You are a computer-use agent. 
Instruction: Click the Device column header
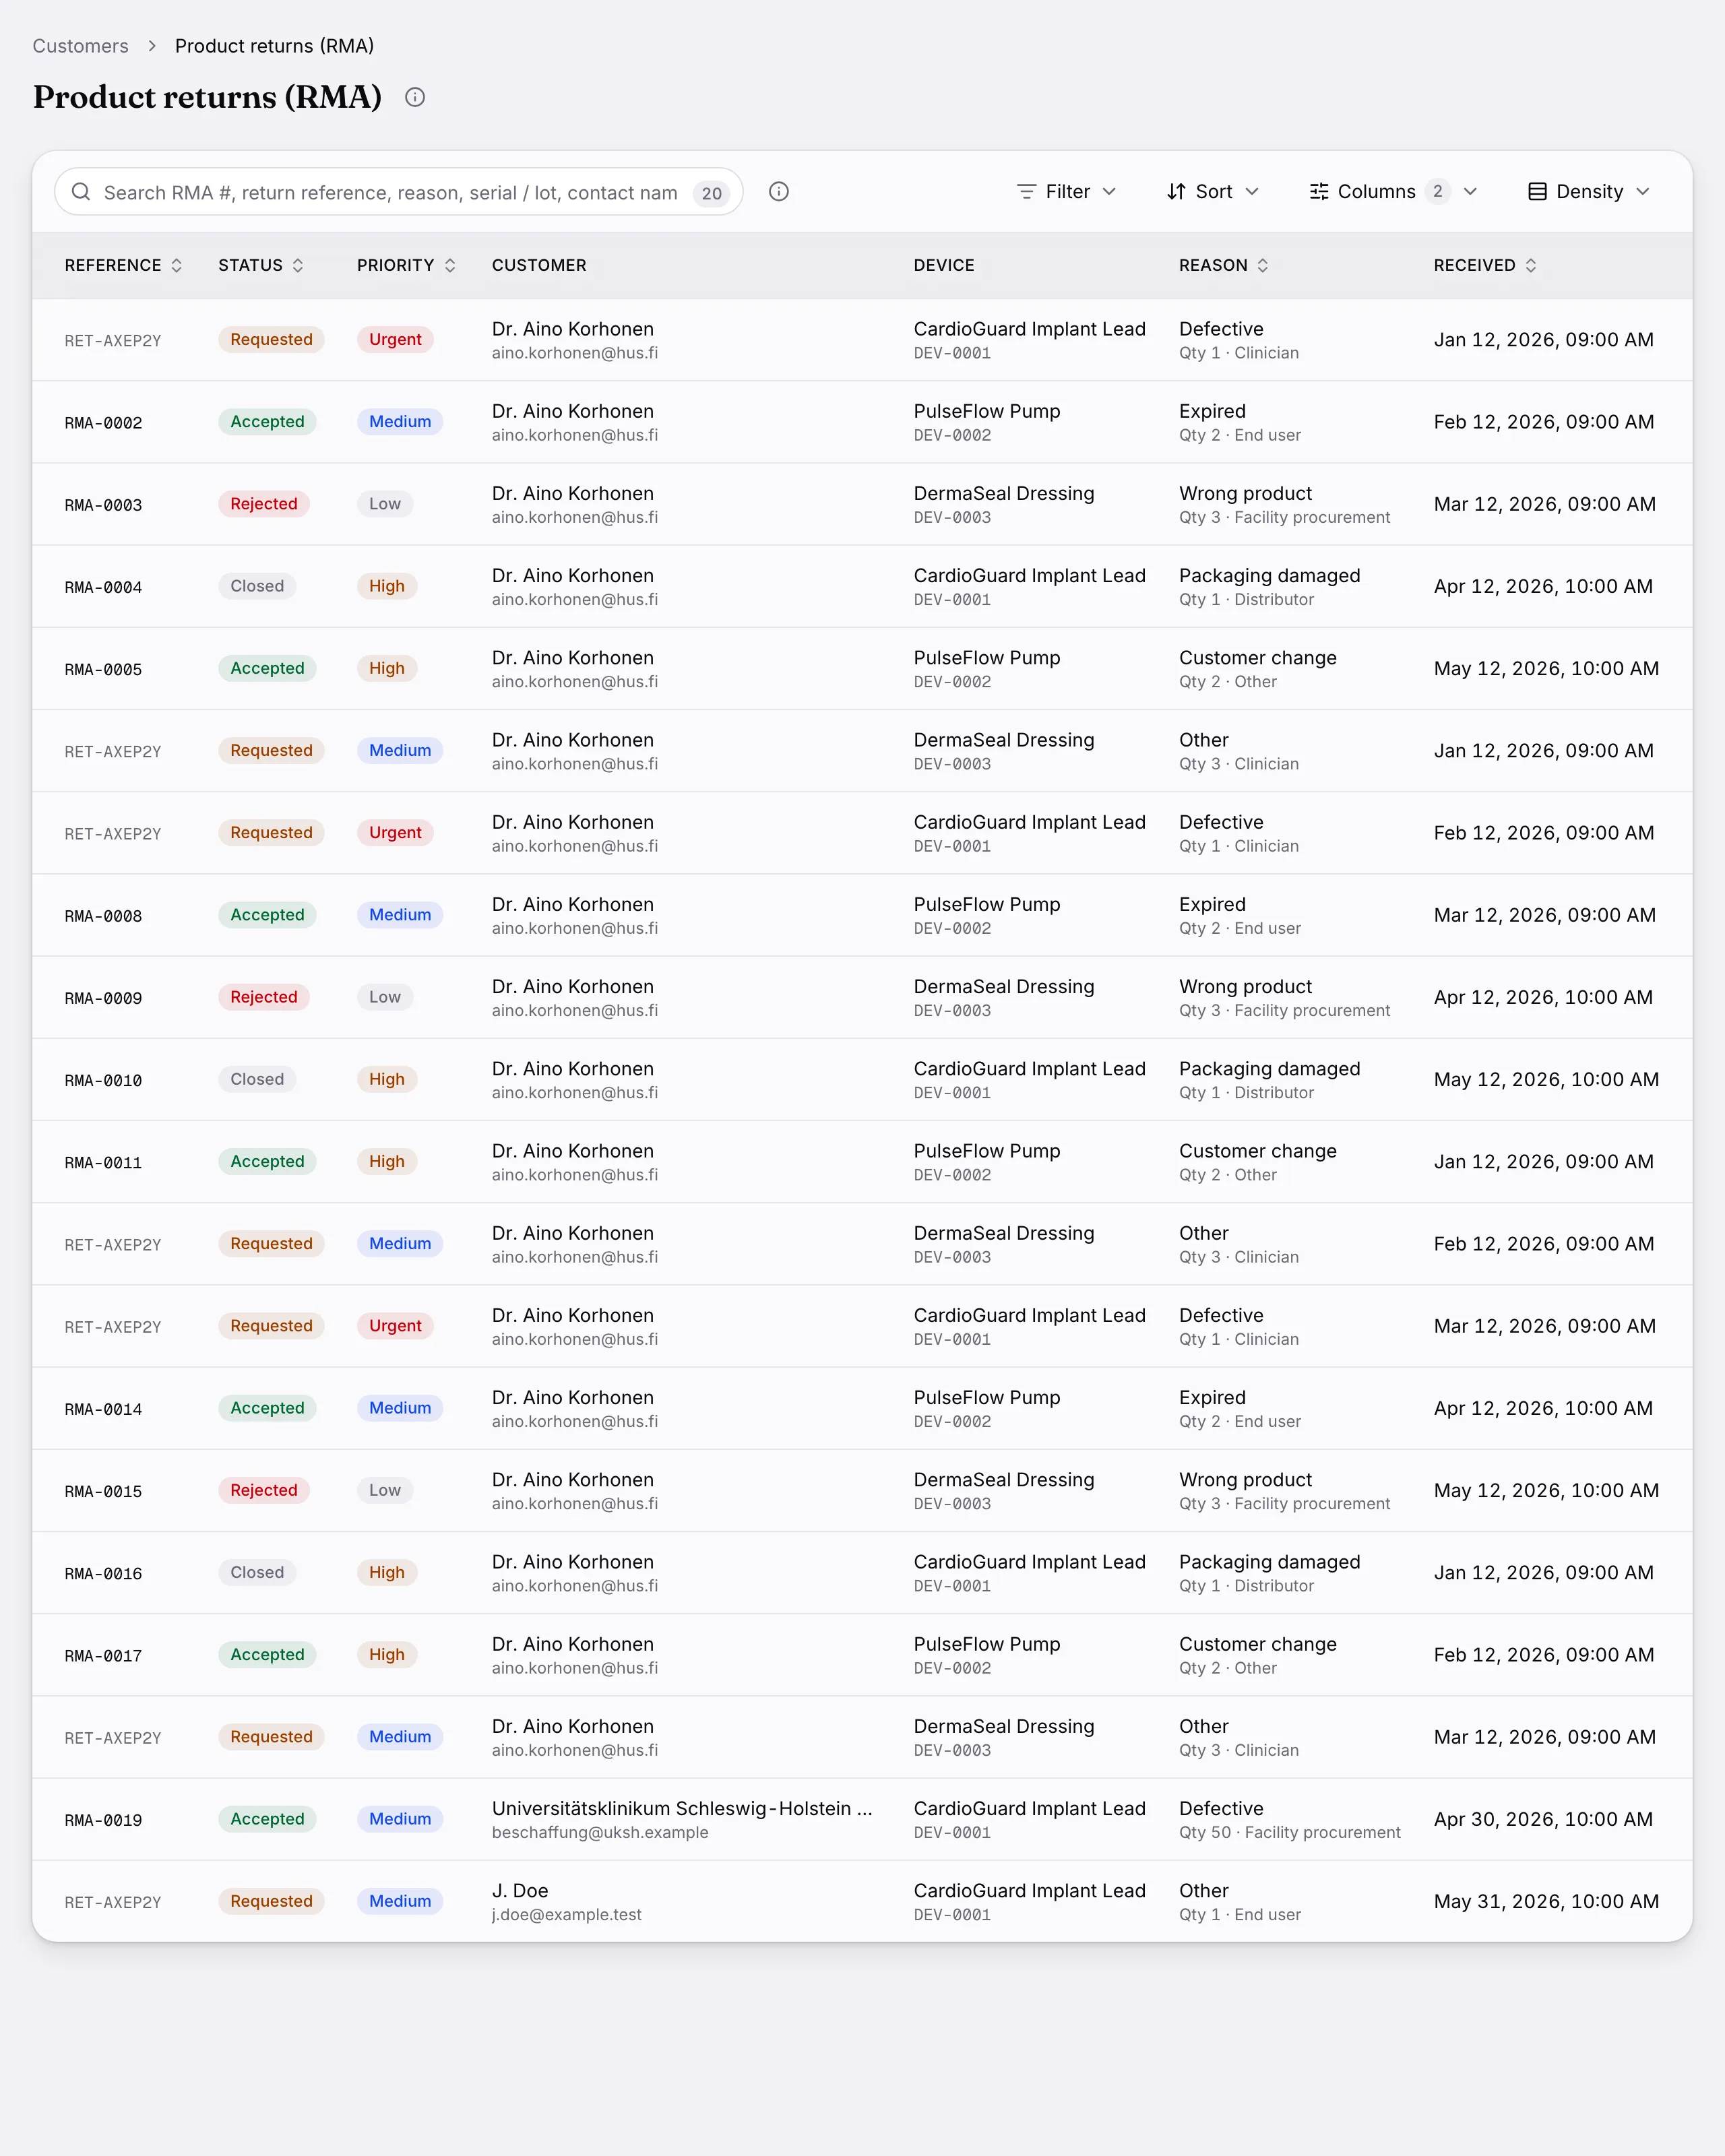(x=944, y=265)
